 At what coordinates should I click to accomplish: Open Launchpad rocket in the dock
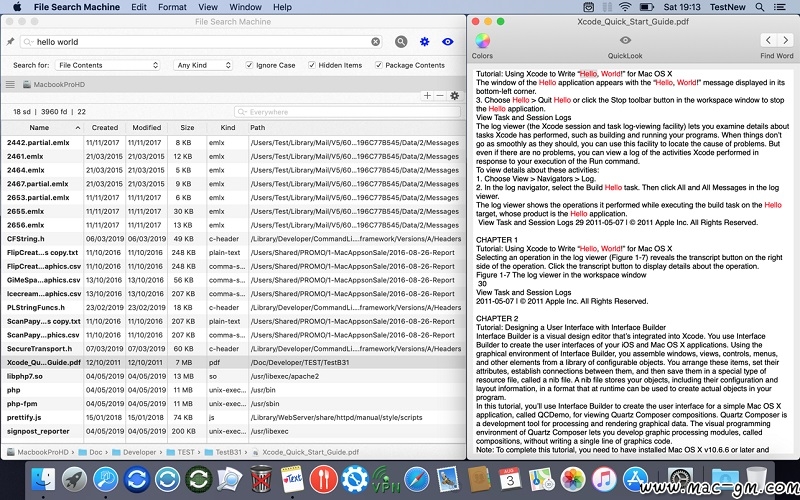74,480
